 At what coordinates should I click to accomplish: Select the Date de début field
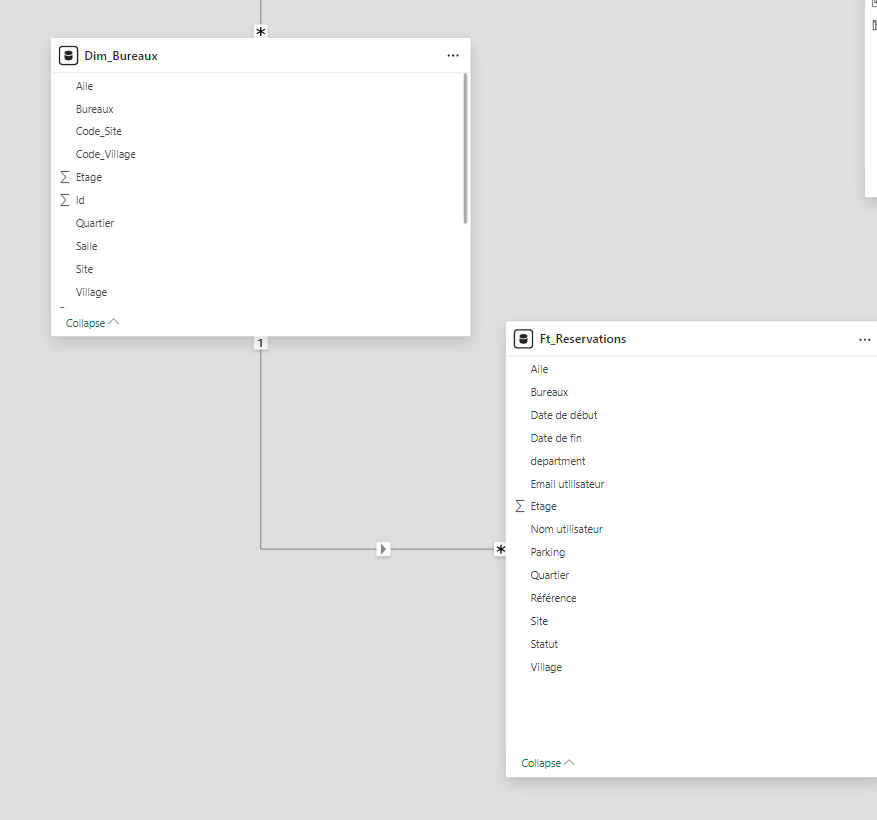[x=564, y=415]
